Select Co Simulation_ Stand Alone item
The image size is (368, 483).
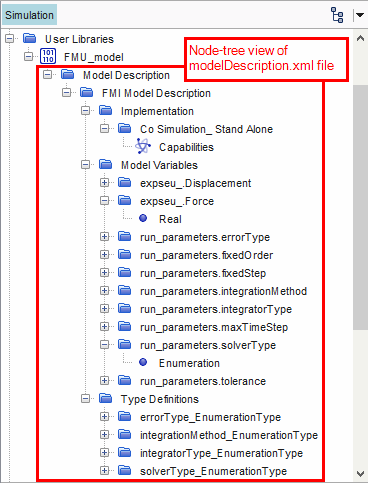206,129
